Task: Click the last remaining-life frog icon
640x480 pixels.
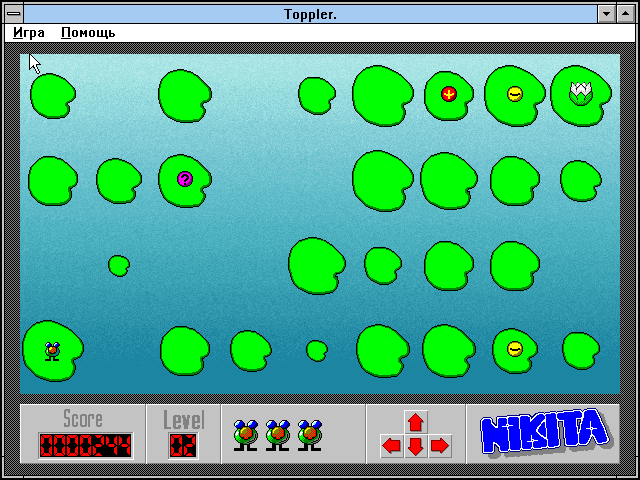Action: point(309,436)
